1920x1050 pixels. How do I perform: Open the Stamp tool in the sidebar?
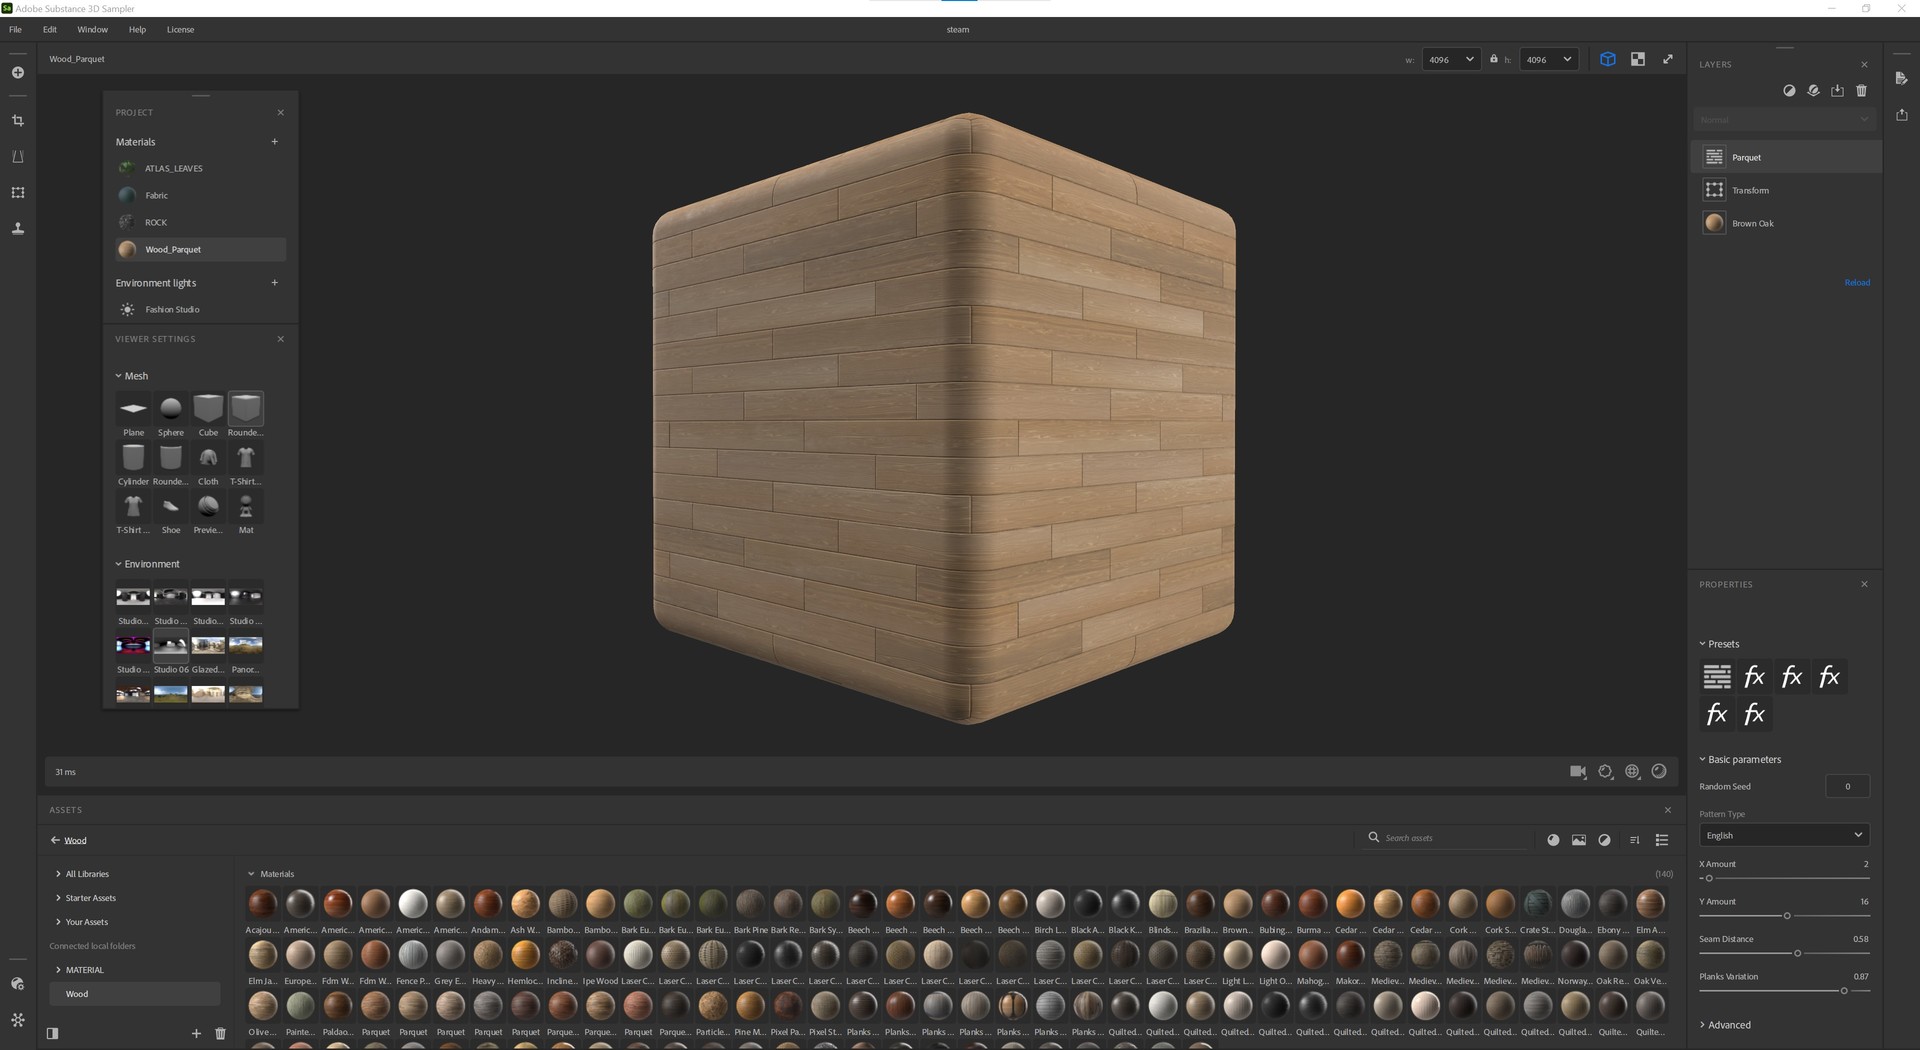18,228
